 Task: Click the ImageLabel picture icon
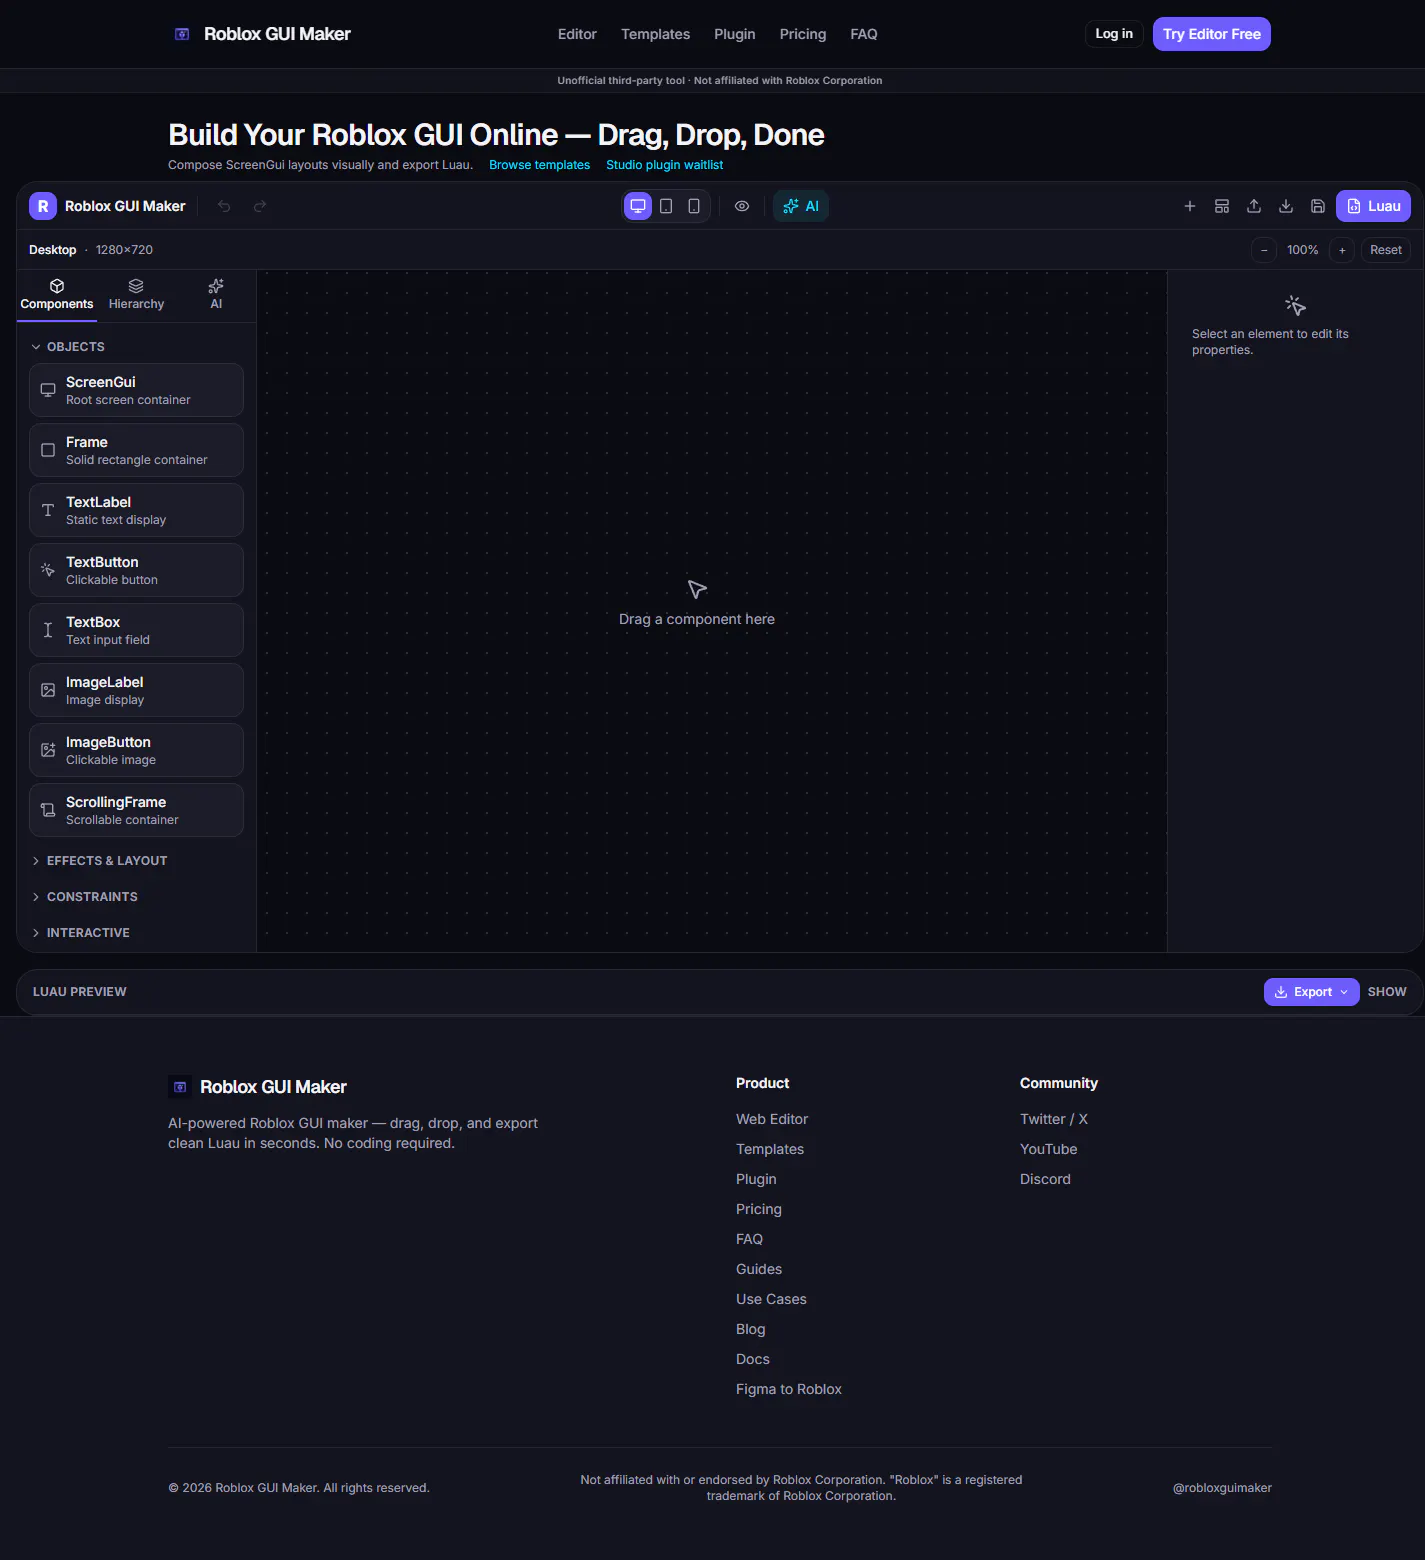(48, 690)
